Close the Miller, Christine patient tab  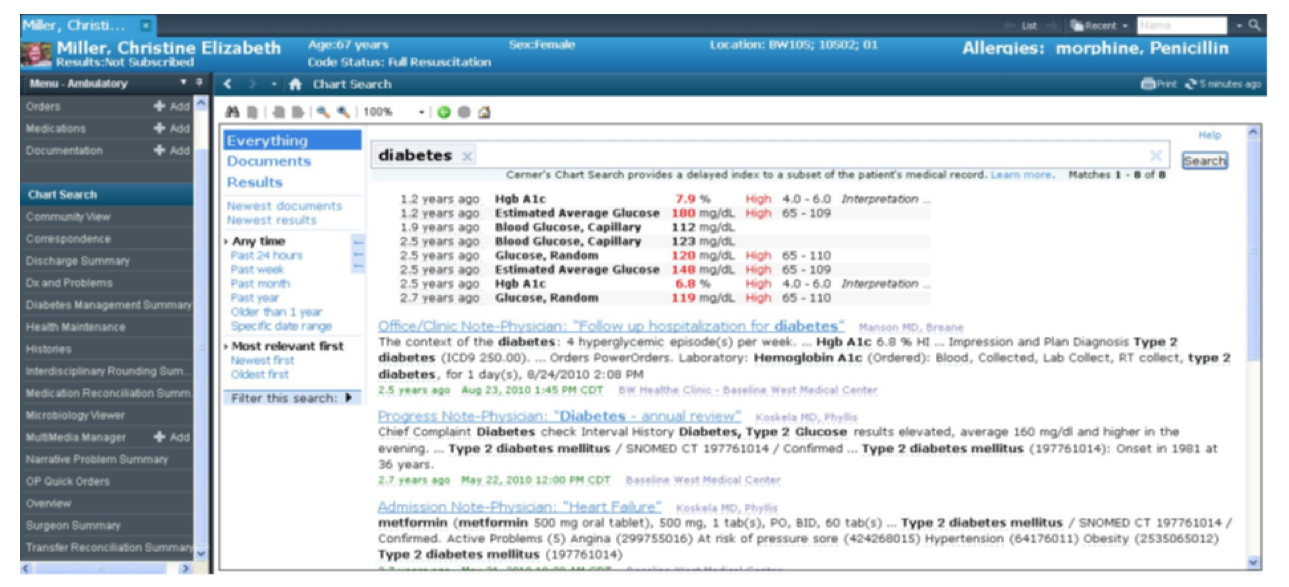(x=145, y=25)
